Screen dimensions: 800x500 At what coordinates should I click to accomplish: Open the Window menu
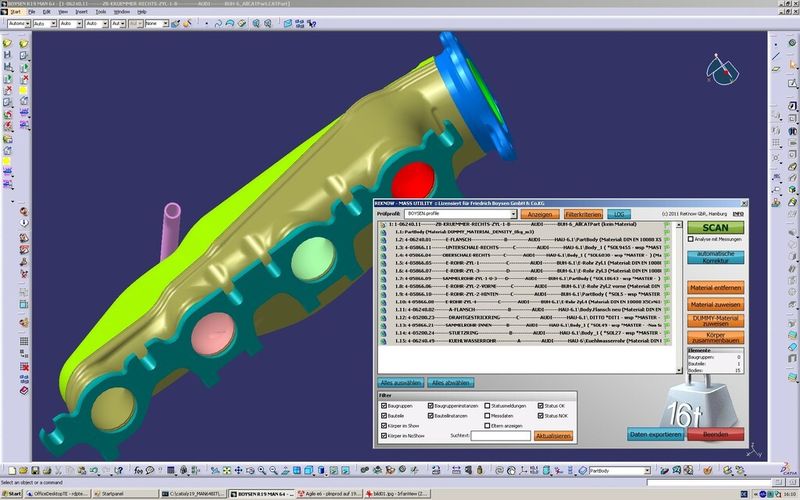(x=121, y=11)
